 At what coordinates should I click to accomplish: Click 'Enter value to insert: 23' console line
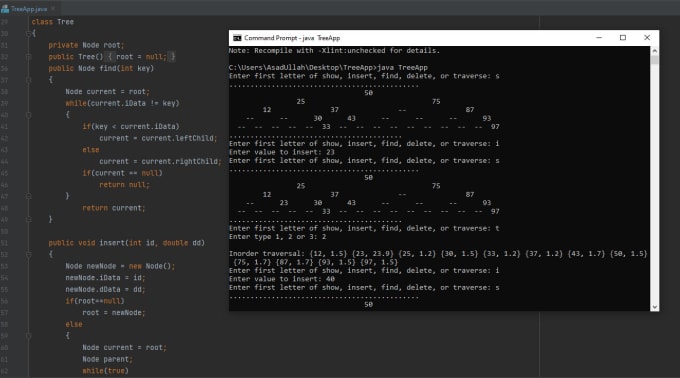pos(282,152)
